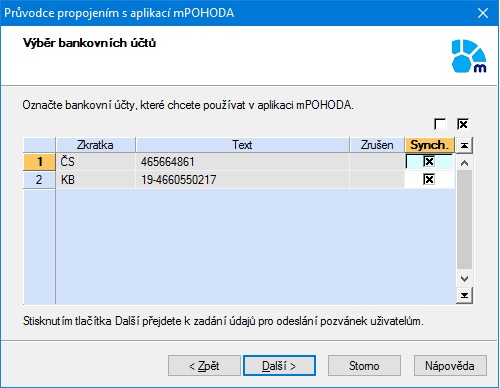Screen dimensions: 500x388
Task: Jump to last row with bottom arrow
Action: (464, 295)
